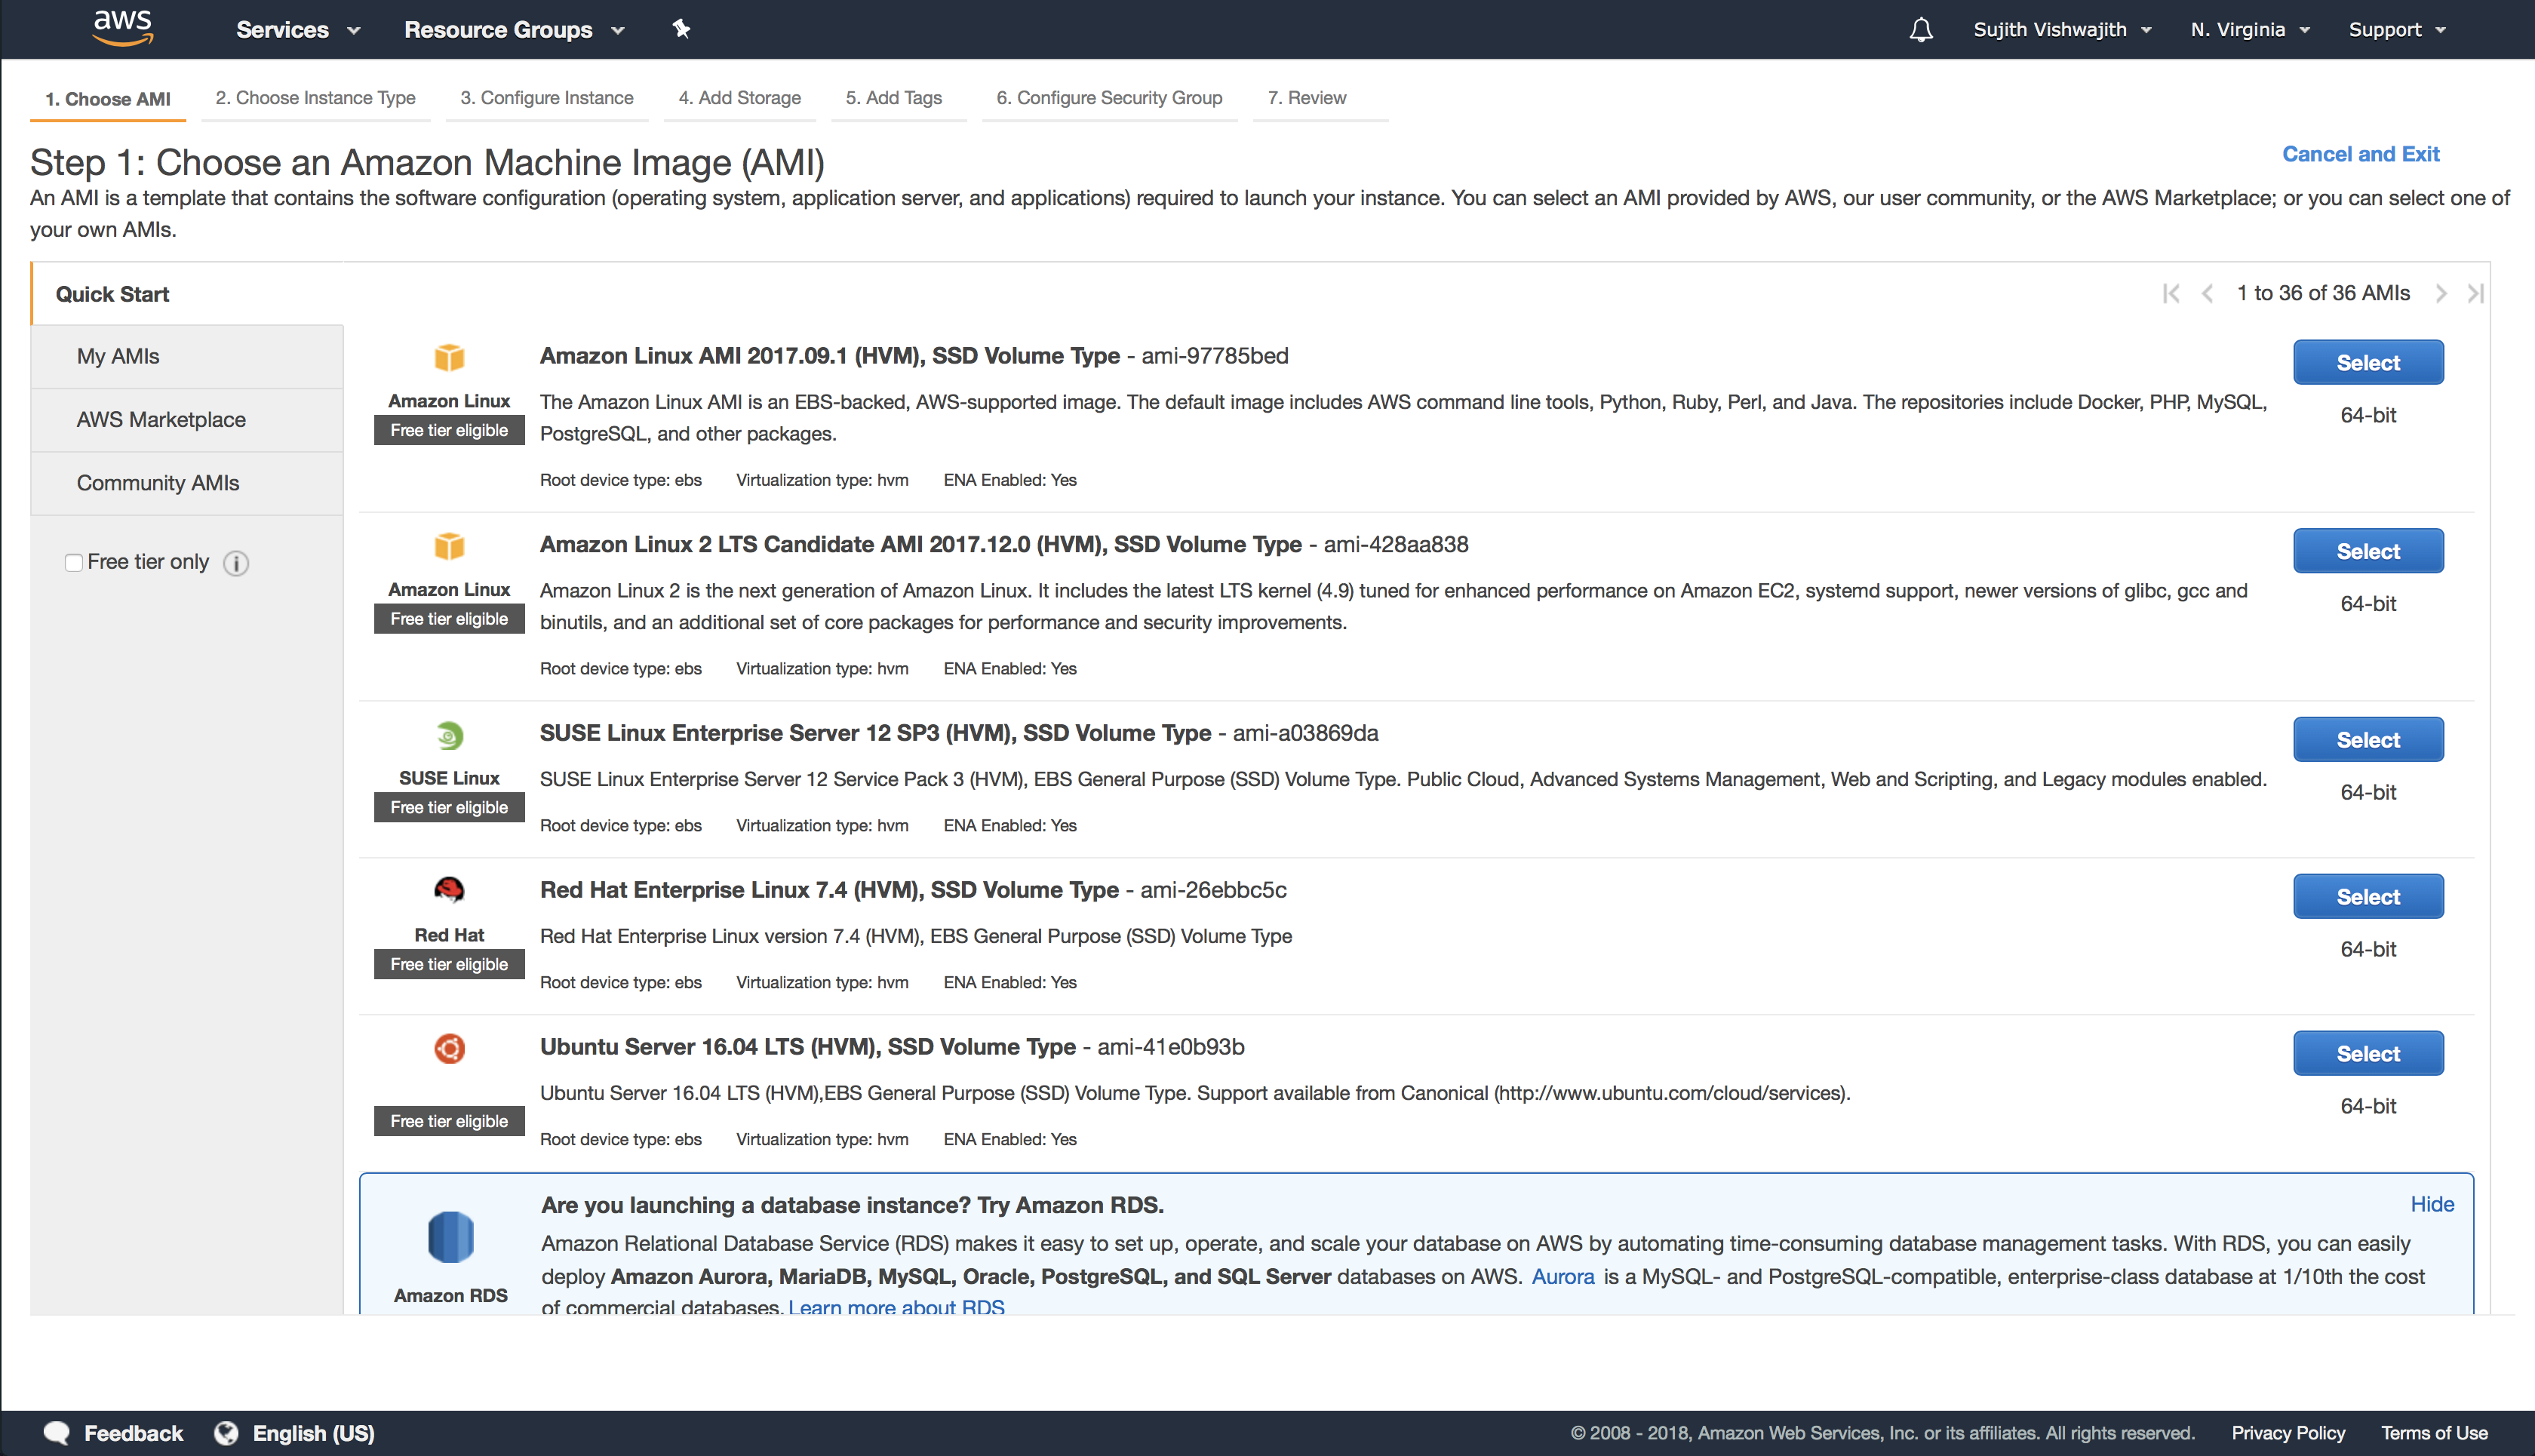Open the Privacy Policy link

pyautogui.click(x=2288, y=1433)
